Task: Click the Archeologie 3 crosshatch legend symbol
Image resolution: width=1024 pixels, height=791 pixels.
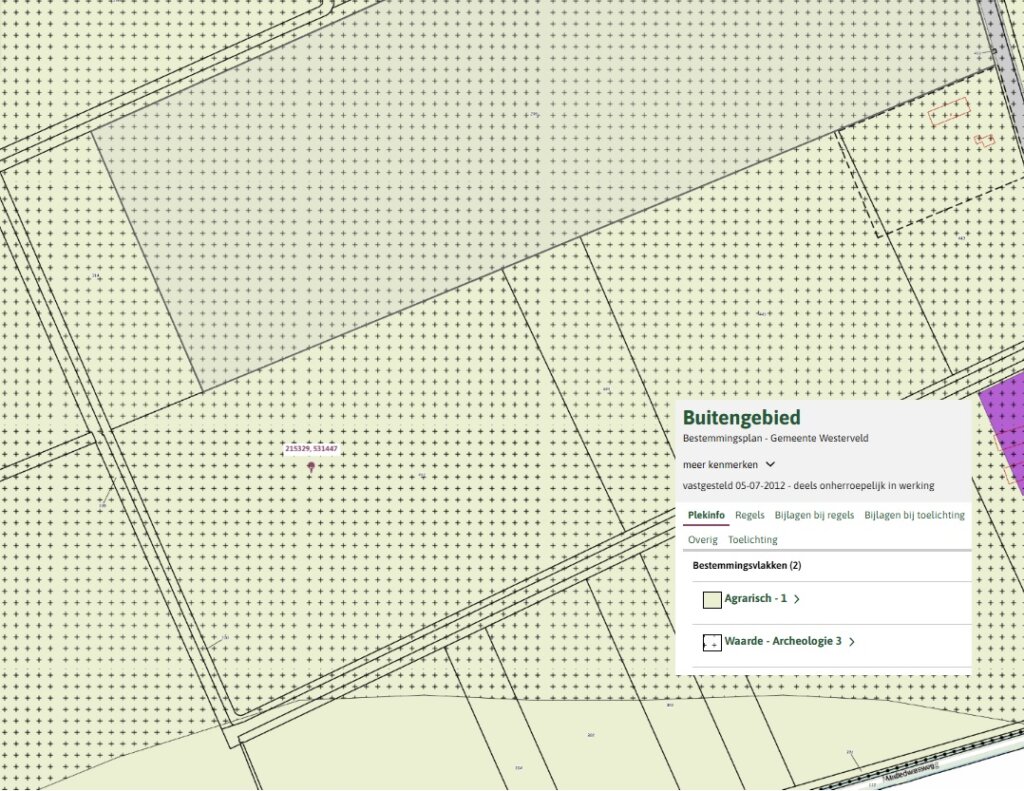Action: pyautogui.click(x=712, y=643)
